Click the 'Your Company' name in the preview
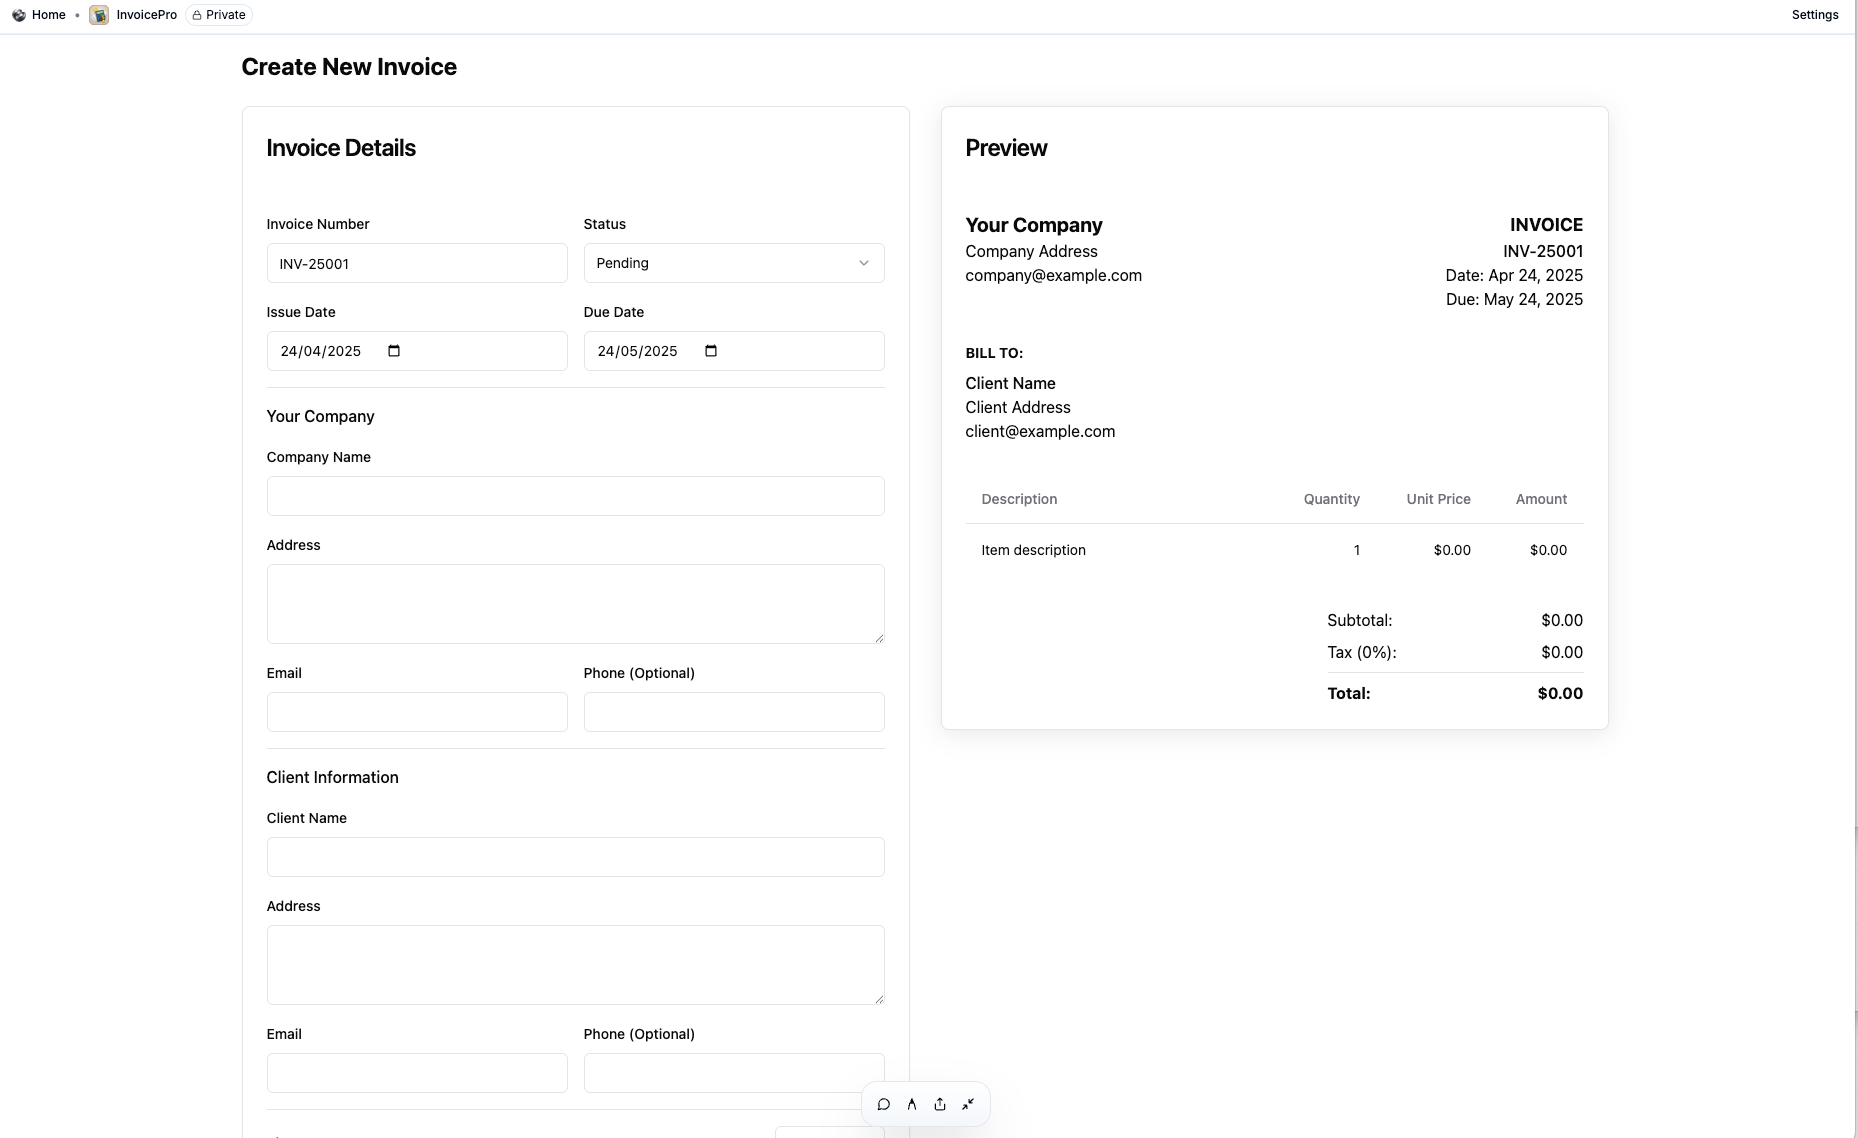Viewport: 1858px width, 1138px height. (1034, 225)
